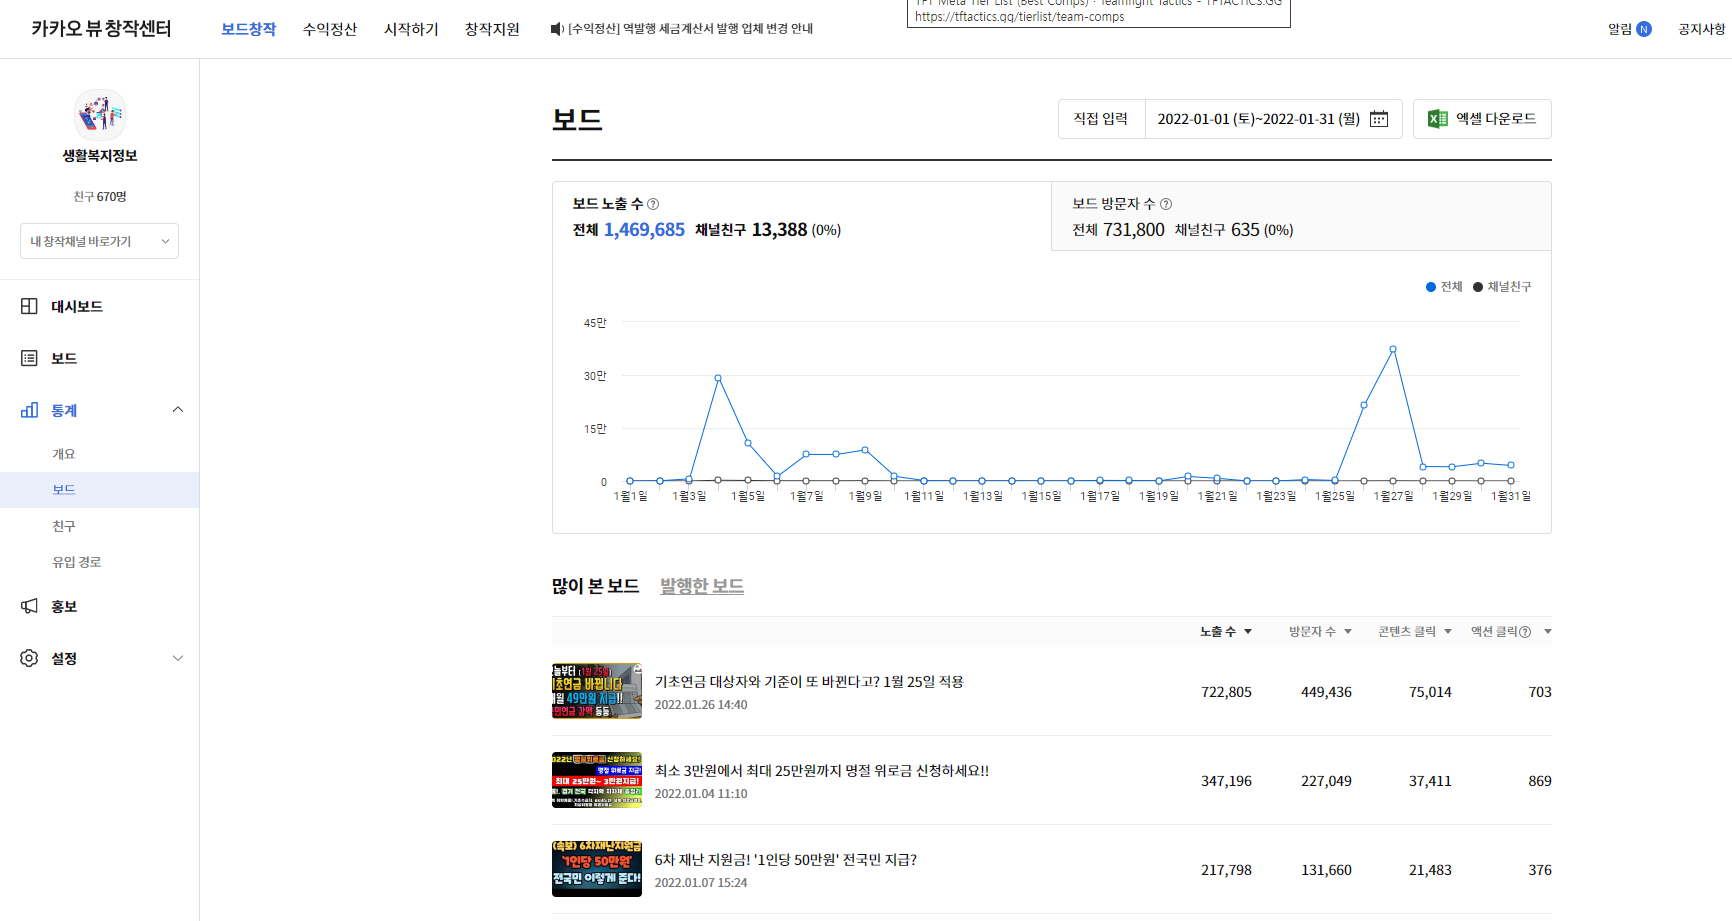The height and width of the screenshot is (921, 1732).
Task: Select 보드 submenu under 통계
Action: point(64,490)
